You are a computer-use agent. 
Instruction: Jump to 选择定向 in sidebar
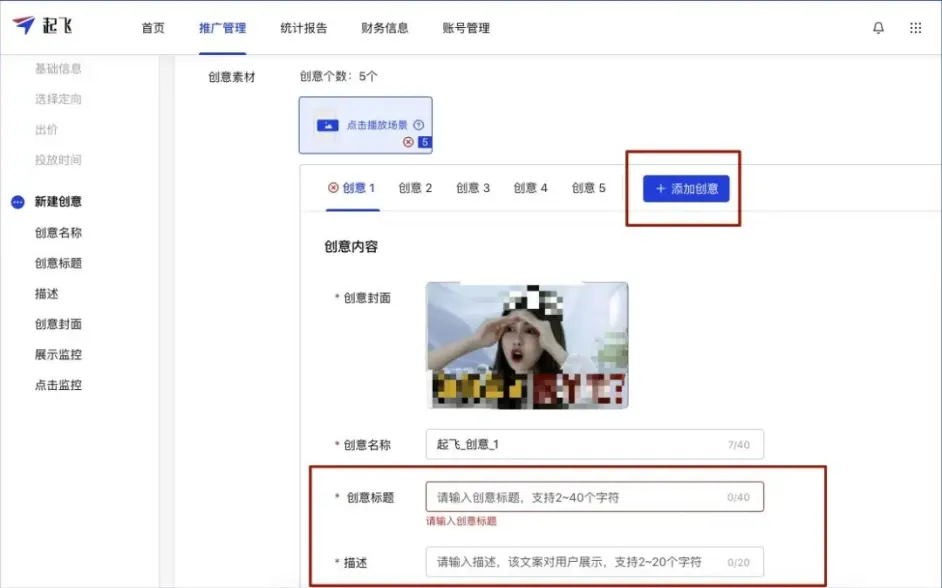(58, 99)
